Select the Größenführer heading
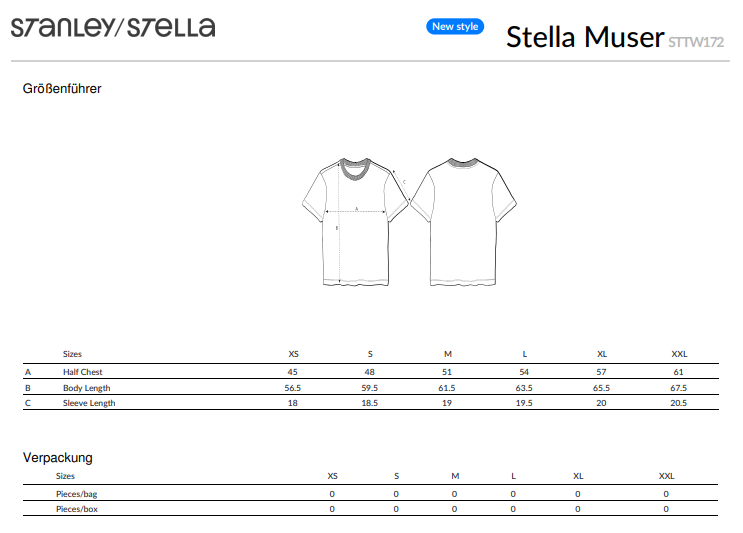This screenshot has height=533, width=743. [62, 89]
